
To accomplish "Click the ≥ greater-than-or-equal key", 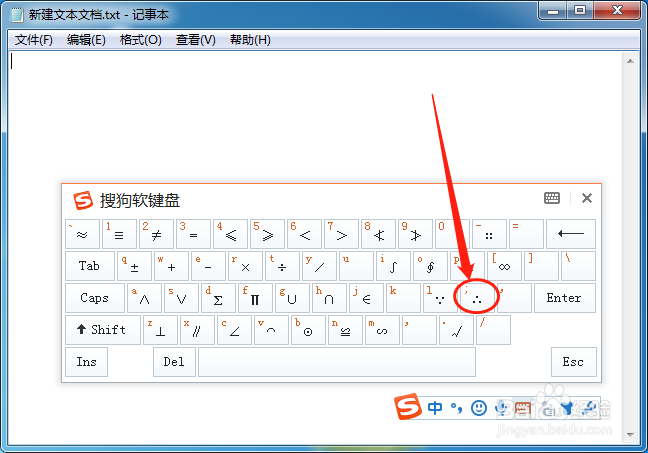I will 267,234.
